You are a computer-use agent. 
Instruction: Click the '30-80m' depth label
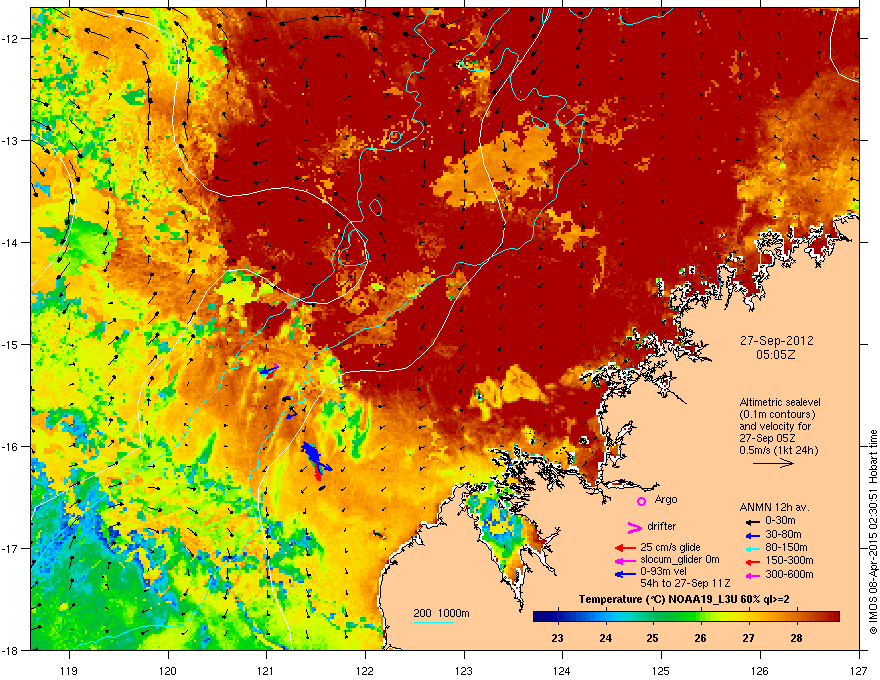tap(783, 534)
